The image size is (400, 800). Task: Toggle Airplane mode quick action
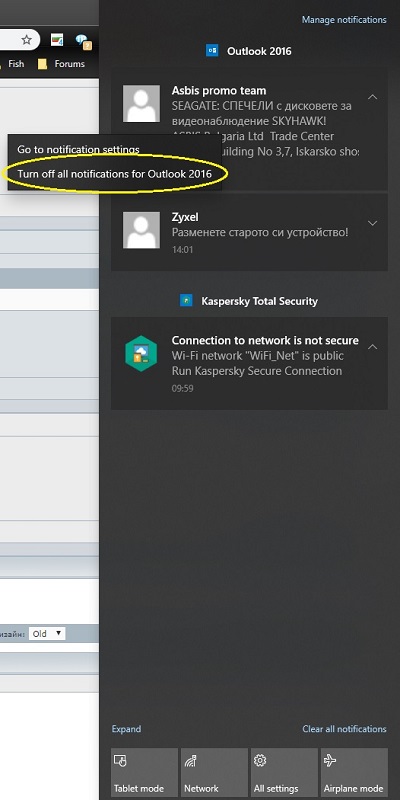354,772
